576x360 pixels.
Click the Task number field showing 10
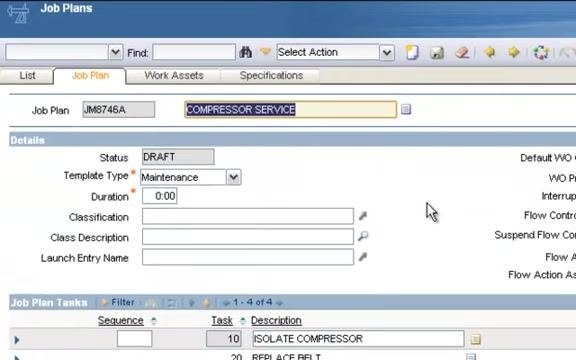[224, 338]
